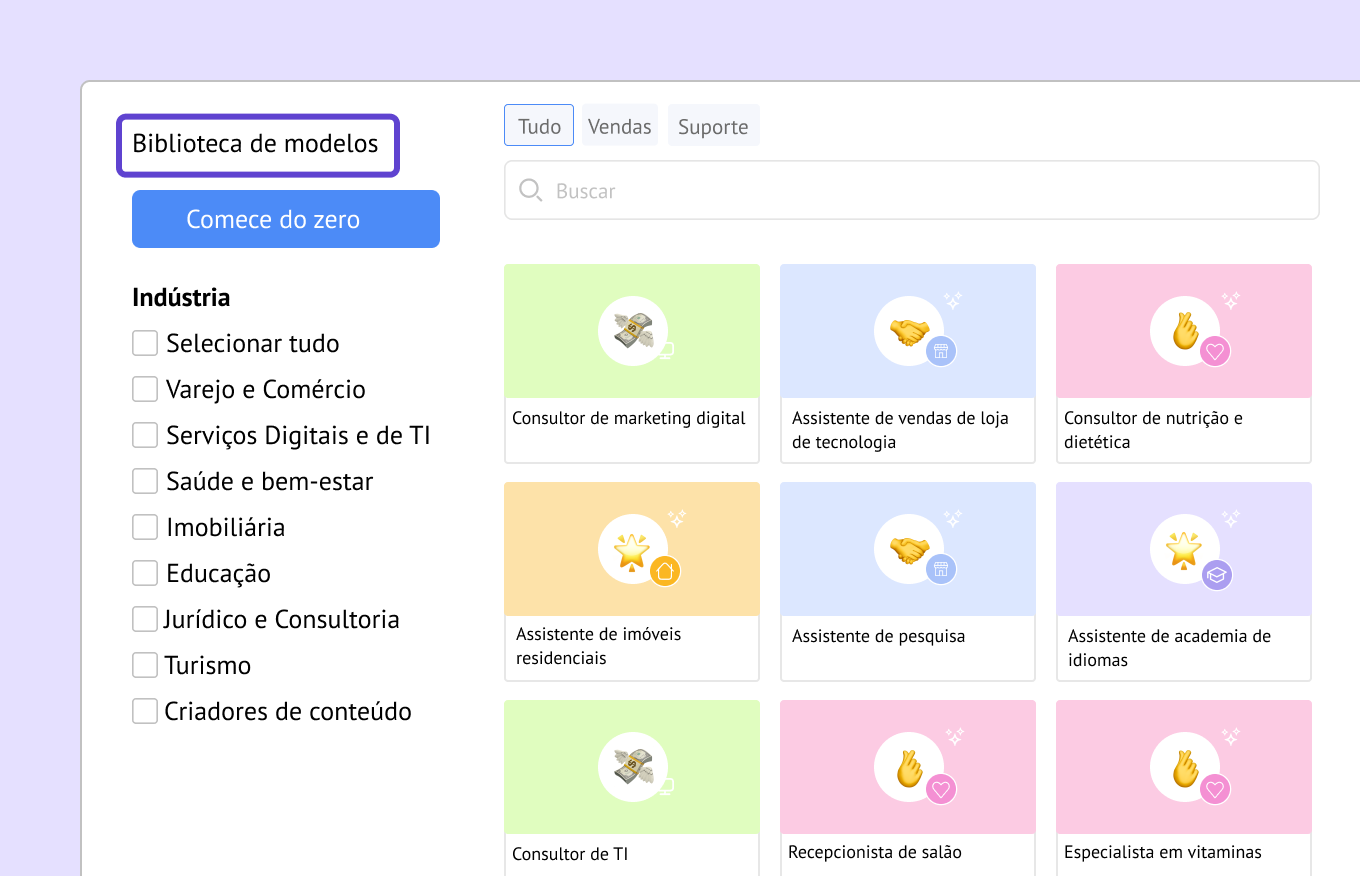
Task: Click the money emoji icon on Consultor de TI
Action: (x=632, y=767)
